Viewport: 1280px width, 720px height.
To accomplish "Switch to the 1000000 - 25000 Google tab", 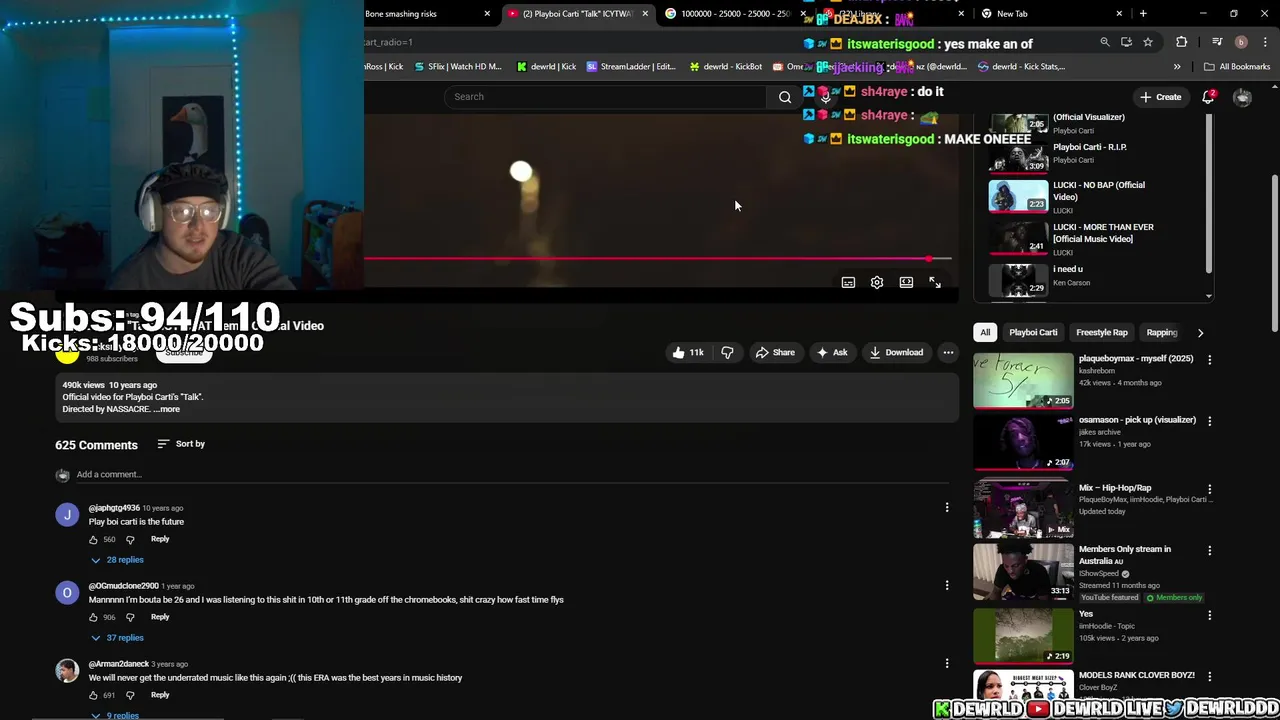I will pos(732,14).
